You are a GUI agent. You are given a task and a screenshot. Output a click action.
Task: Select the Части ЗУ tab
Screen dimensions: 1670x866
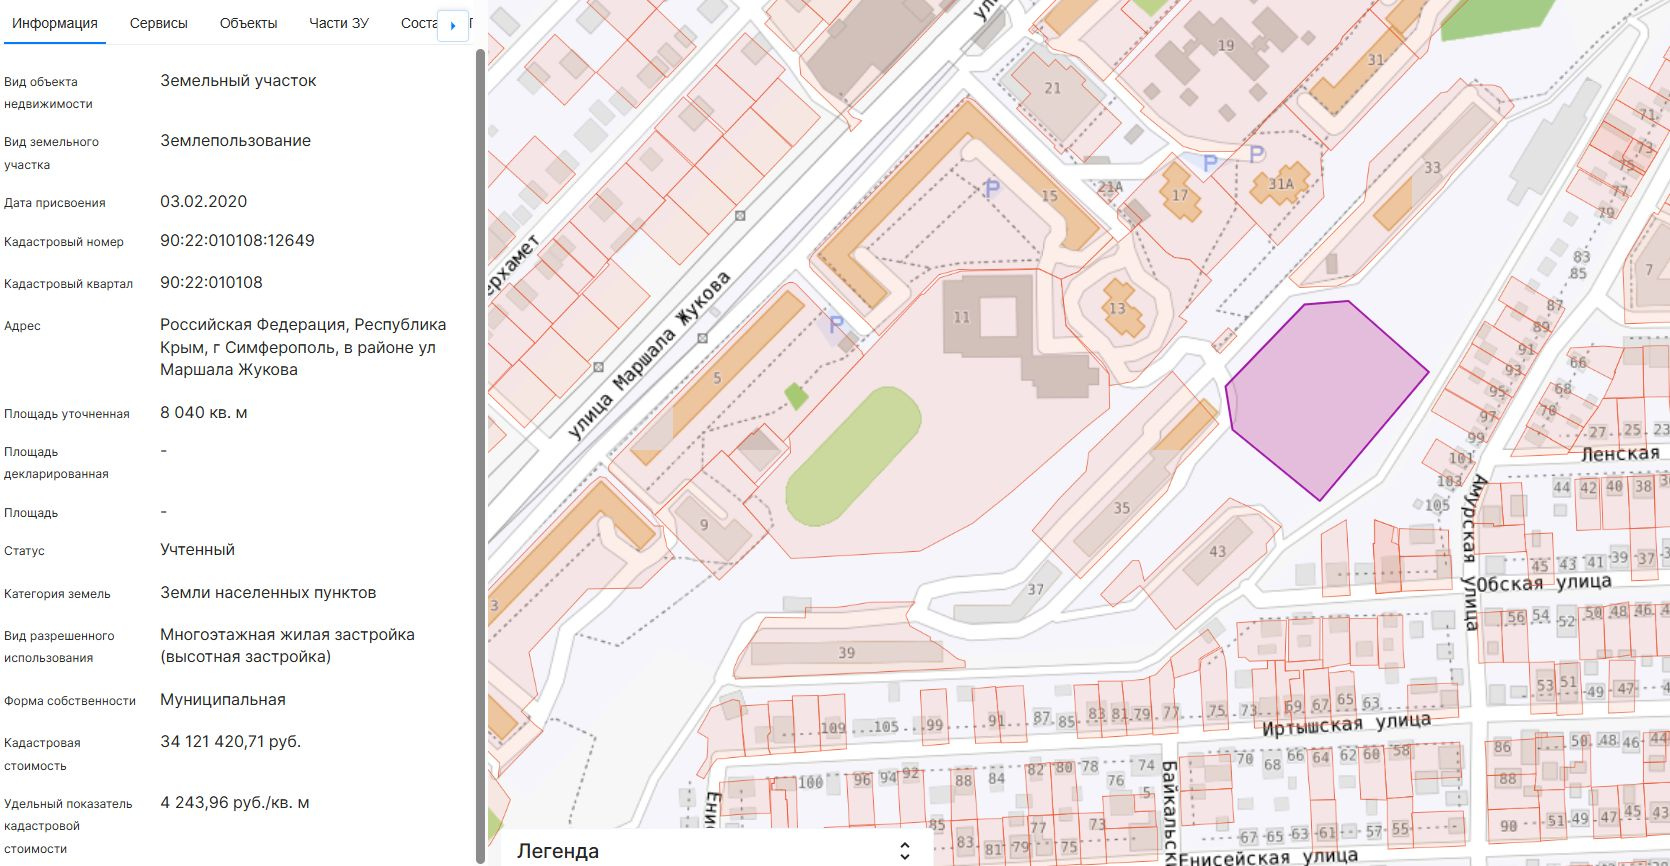coord(339,23)
